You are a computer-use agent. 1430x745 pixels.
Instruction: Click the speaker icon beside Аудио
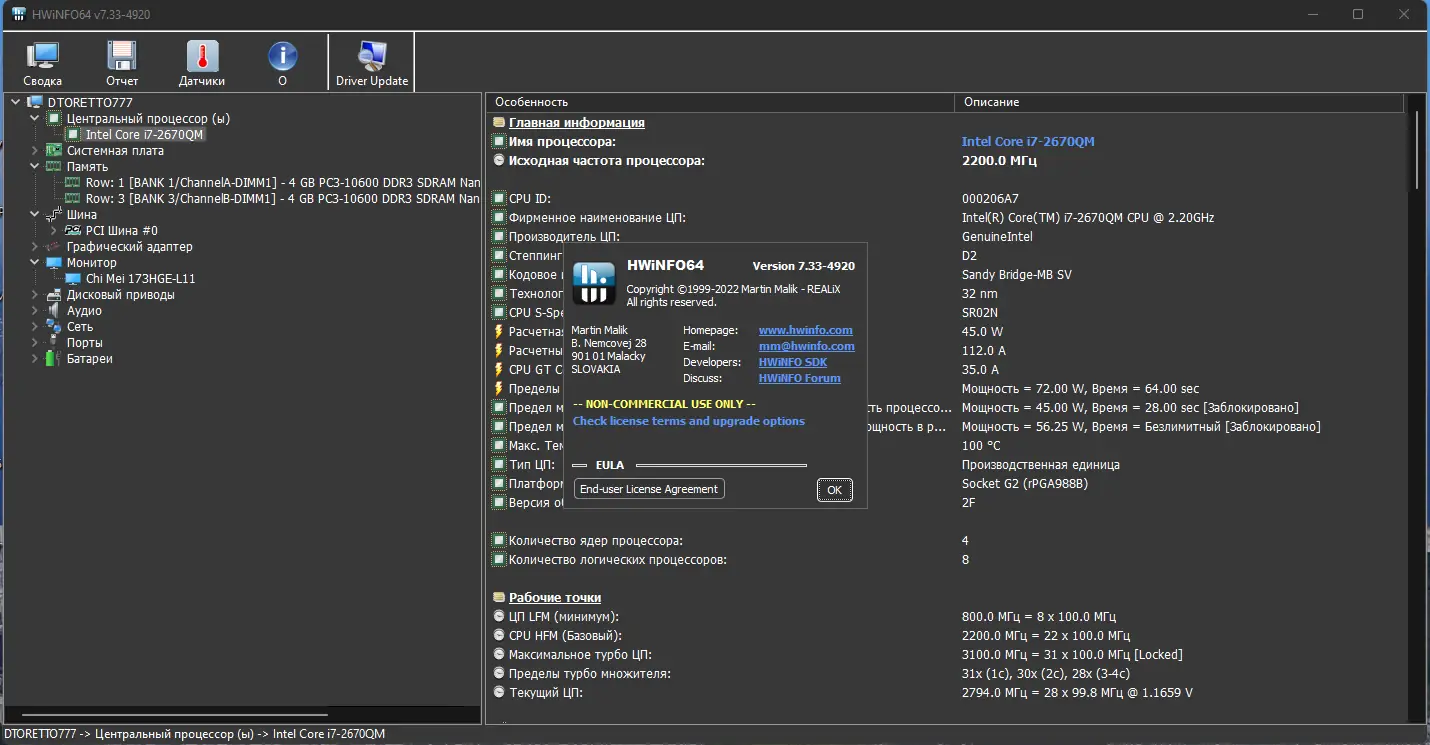(x=53, y=310)
